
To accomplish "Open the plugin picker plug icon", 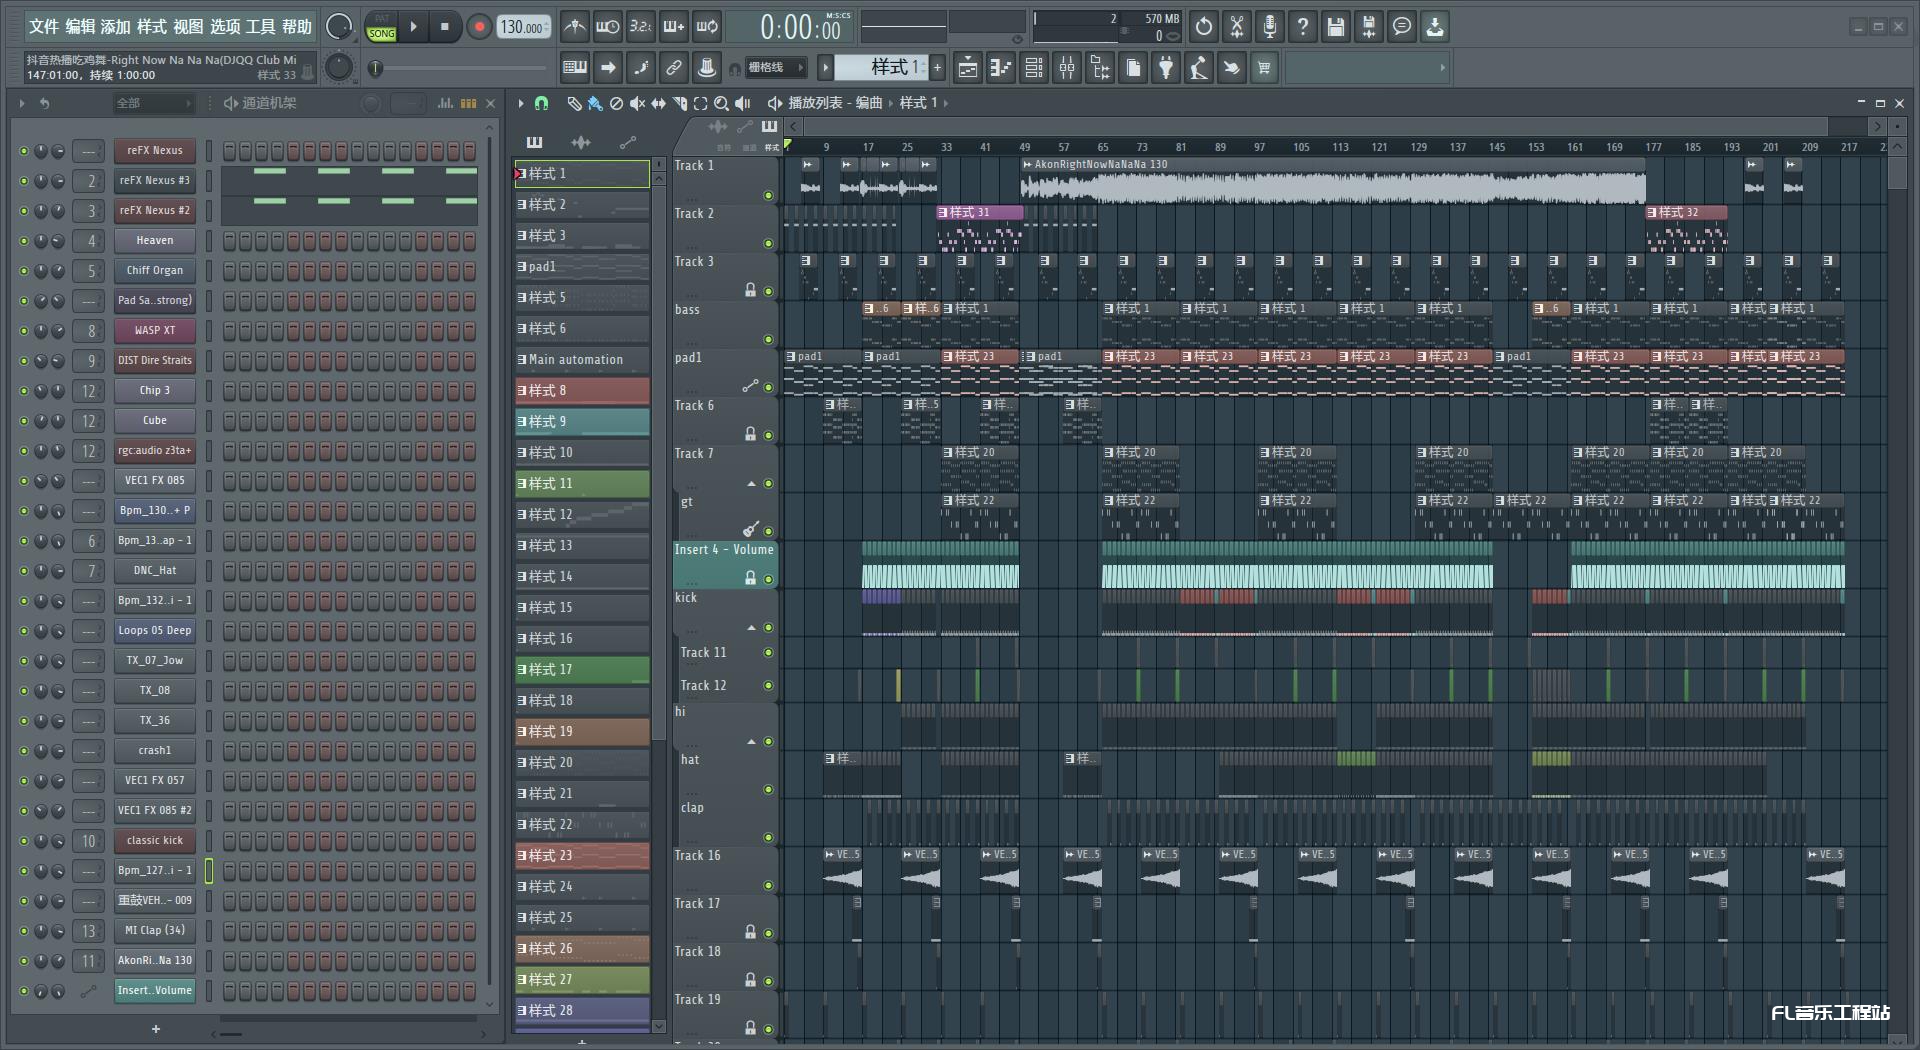I will click(1166, 68).
